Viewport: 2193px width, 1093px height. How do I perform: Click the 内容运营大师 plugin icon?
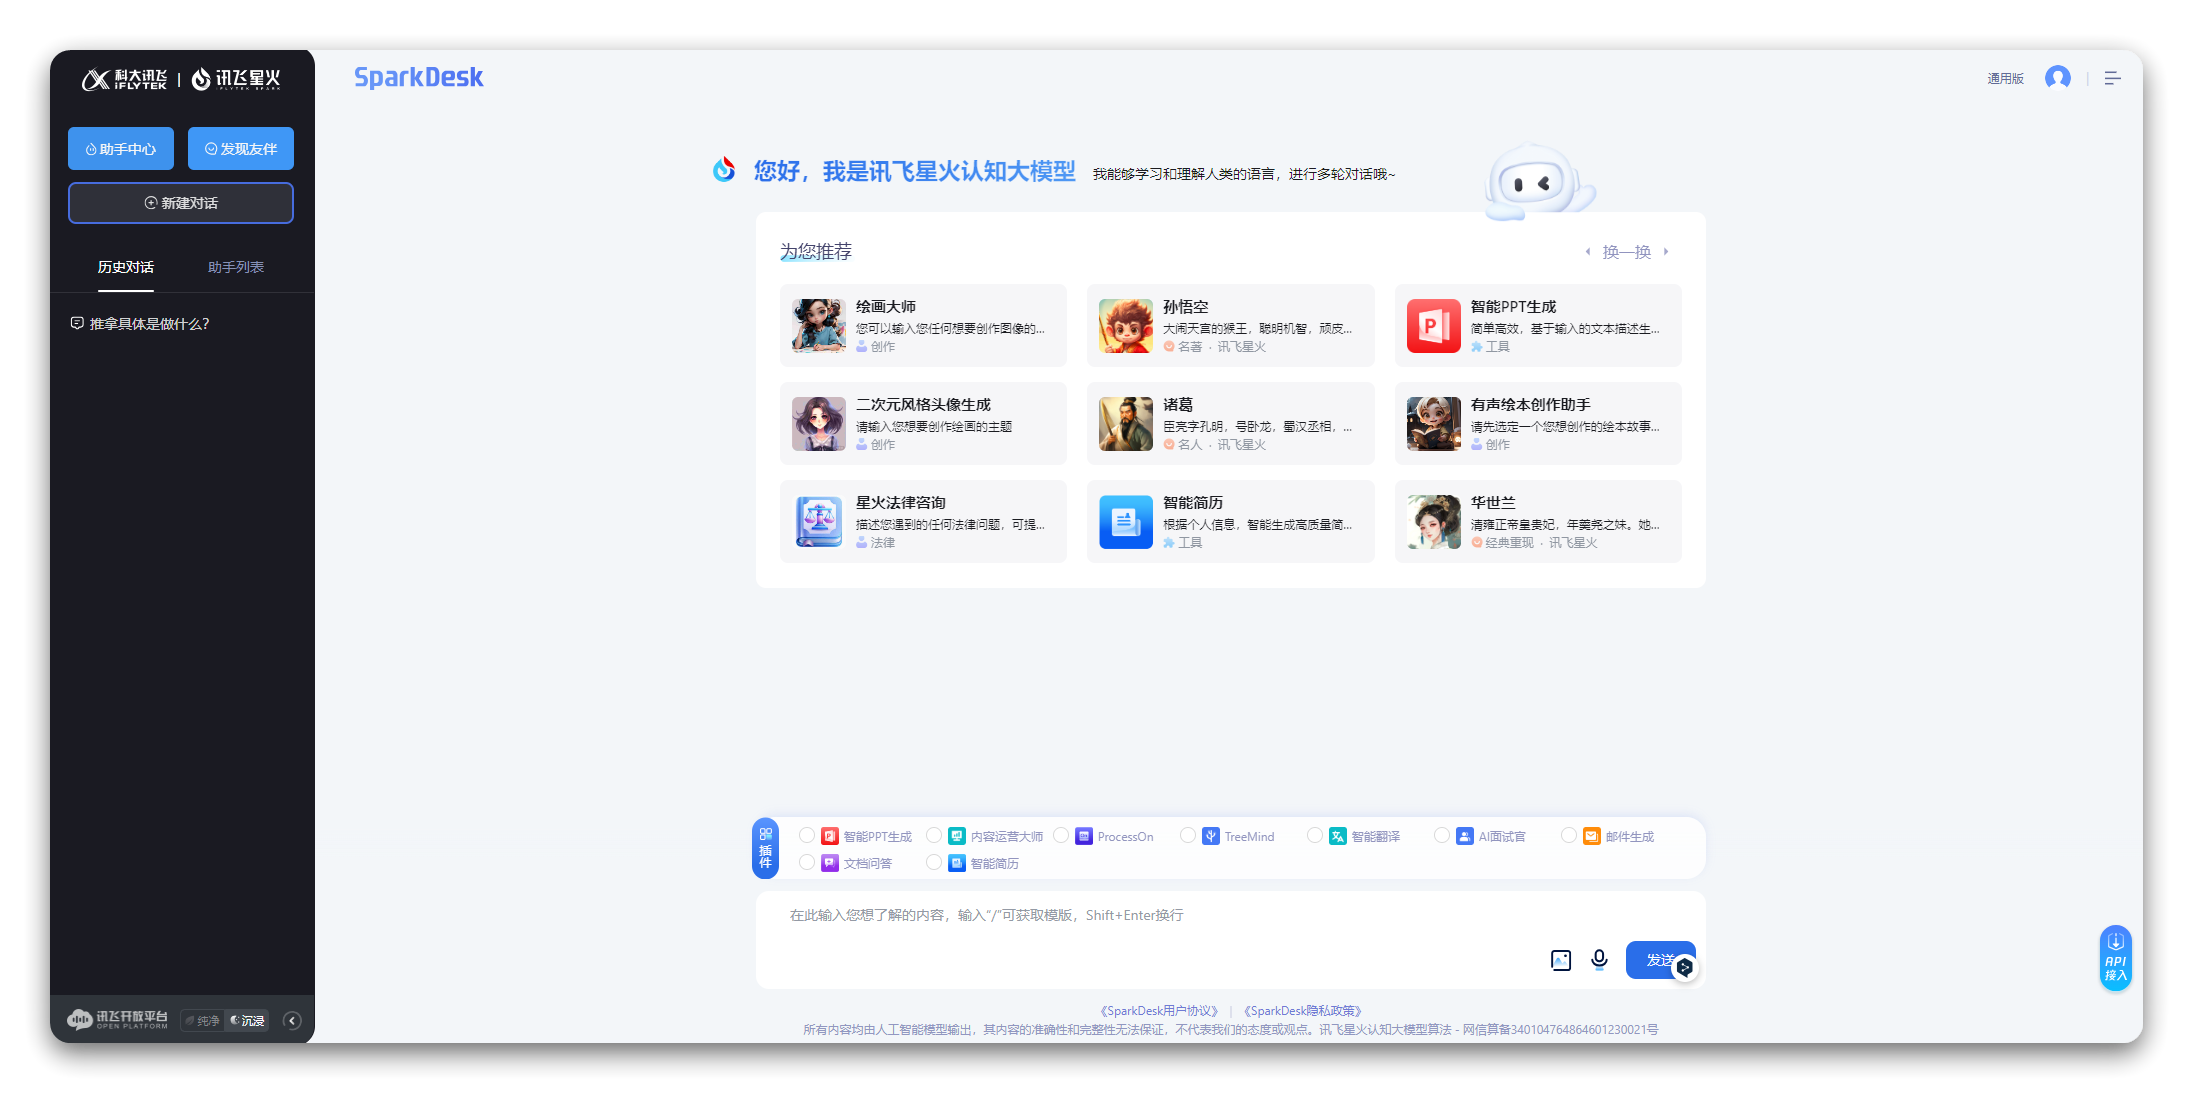[x=957, y=836]
